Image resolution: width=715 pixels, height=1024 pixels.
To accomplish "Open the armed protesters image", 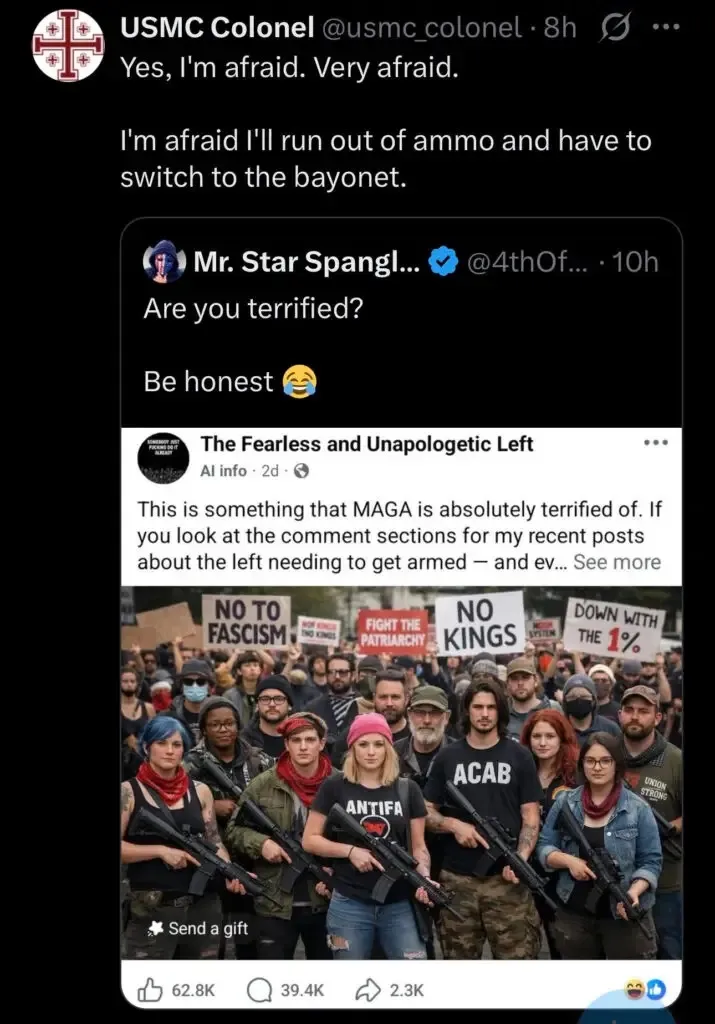I will point(401,770).
